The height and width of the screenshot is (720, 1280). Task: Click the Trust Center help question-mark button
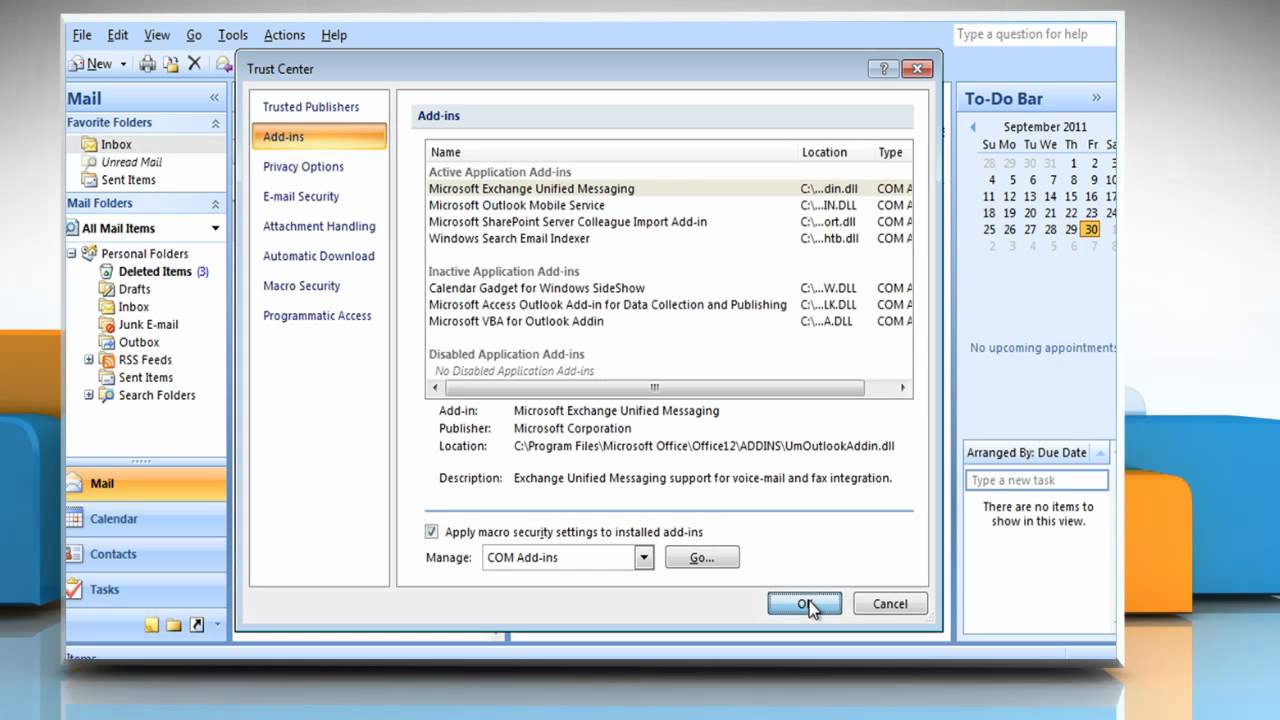883,69
